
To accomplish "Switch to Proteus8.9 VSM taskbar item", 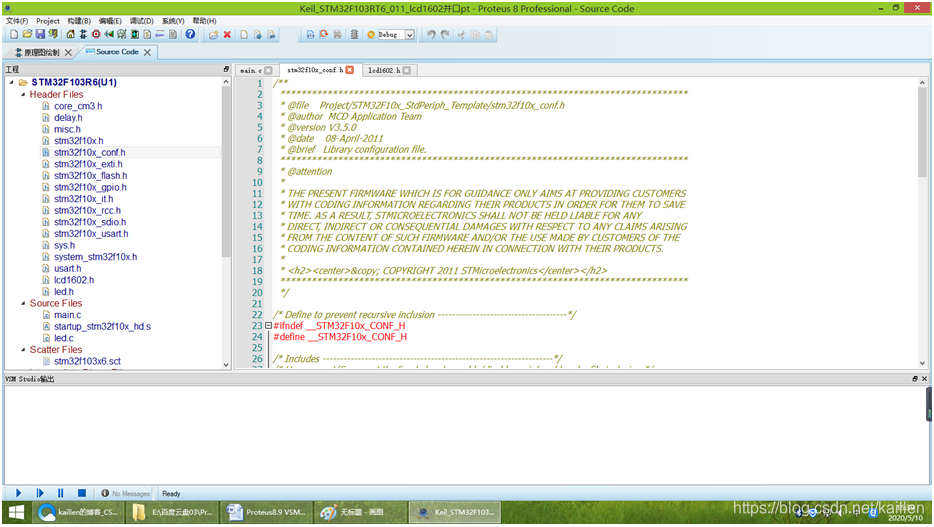I will (267, 512).
